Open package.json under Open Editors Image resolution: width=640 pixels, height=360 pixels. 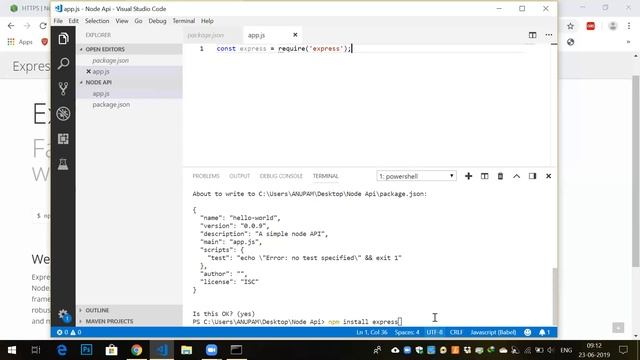(111, 60)
